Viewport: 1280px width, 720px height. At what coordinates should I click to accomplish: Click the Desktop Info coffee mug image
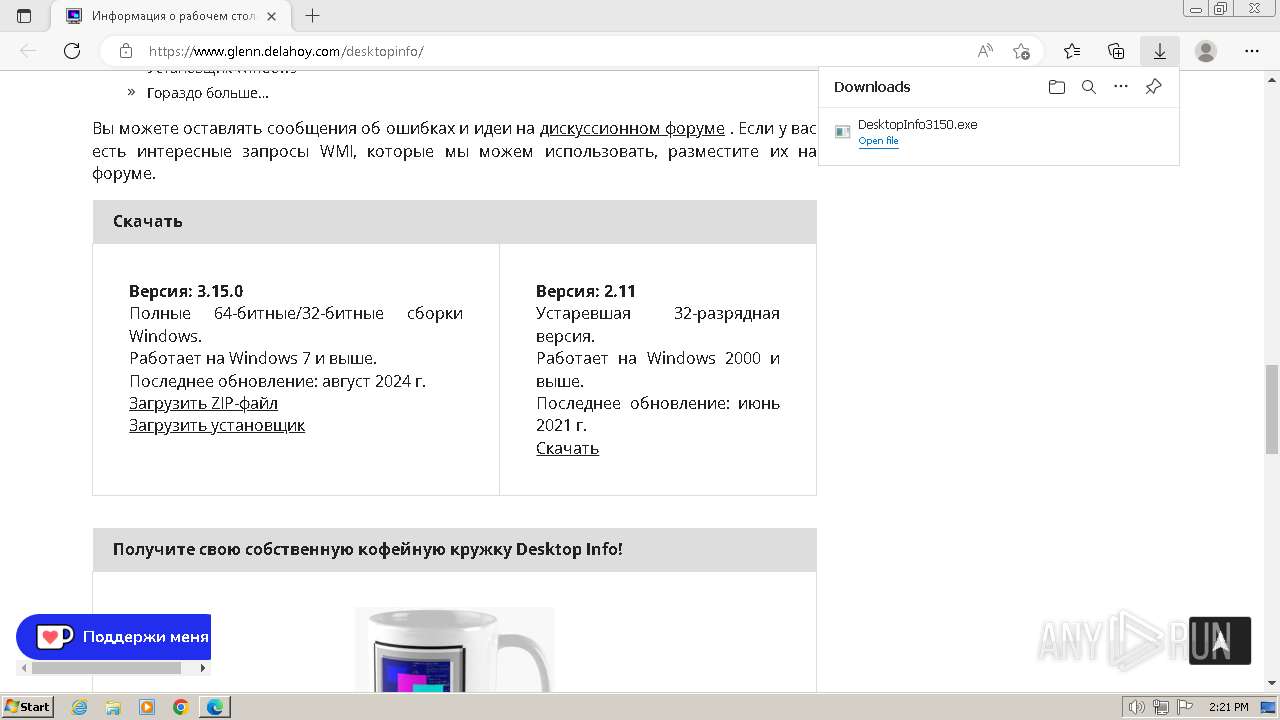(454, 649)
